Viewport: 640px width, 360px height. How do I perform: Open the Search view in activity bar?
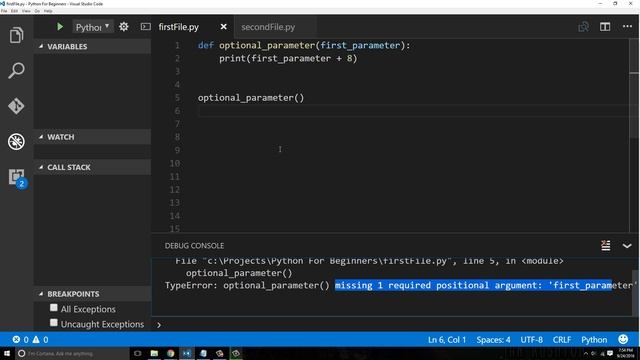16,71
